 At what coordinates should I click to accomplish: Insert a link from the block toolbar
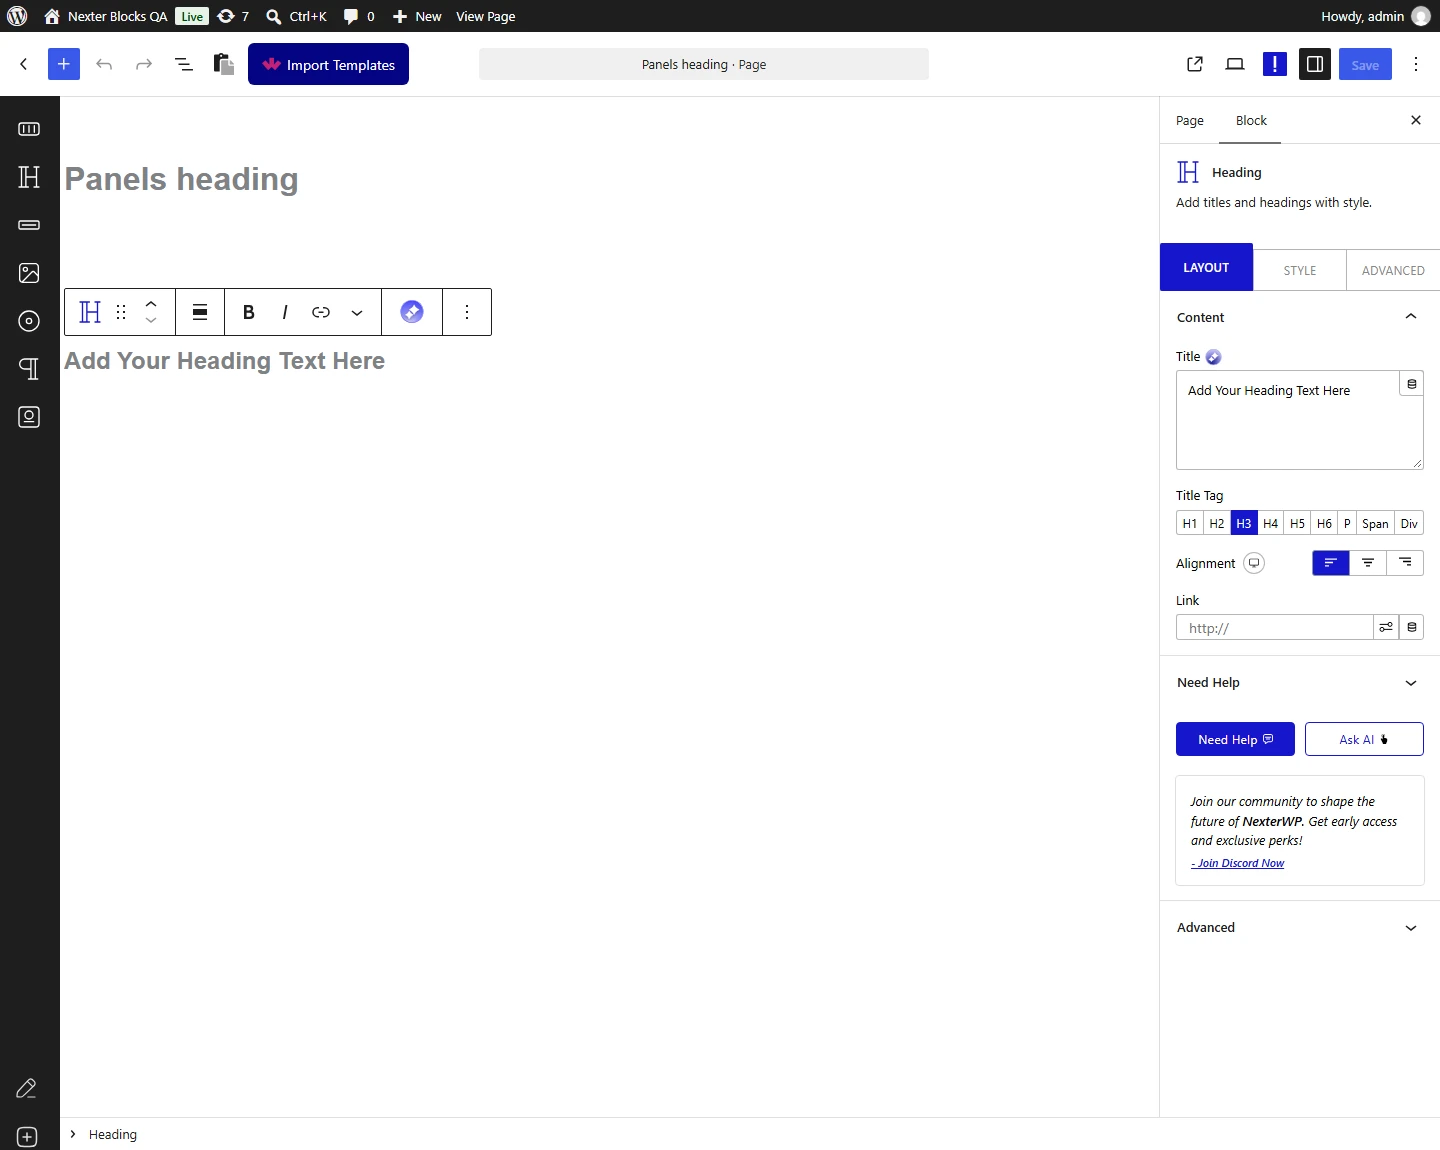[321, 312]
